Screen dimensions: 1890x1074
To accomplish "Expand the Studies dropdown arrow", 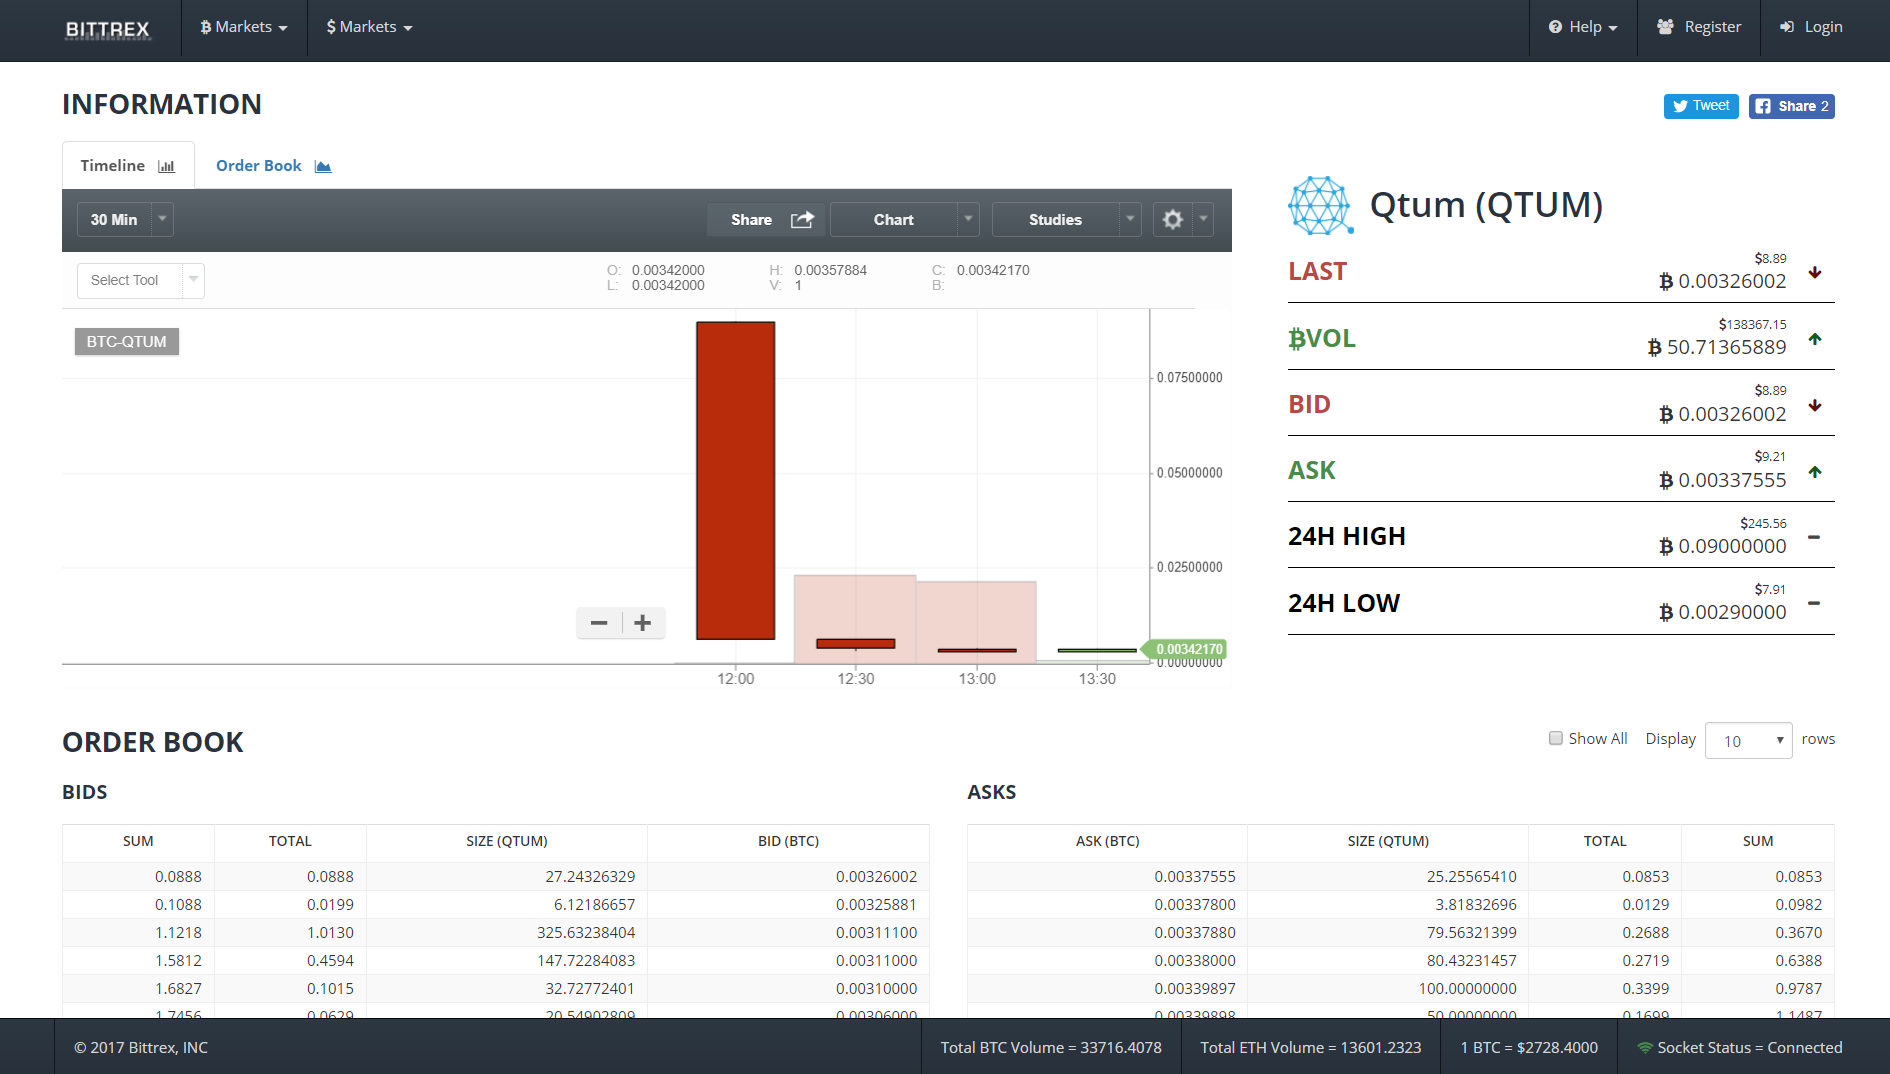I will tap(1131, 220).
